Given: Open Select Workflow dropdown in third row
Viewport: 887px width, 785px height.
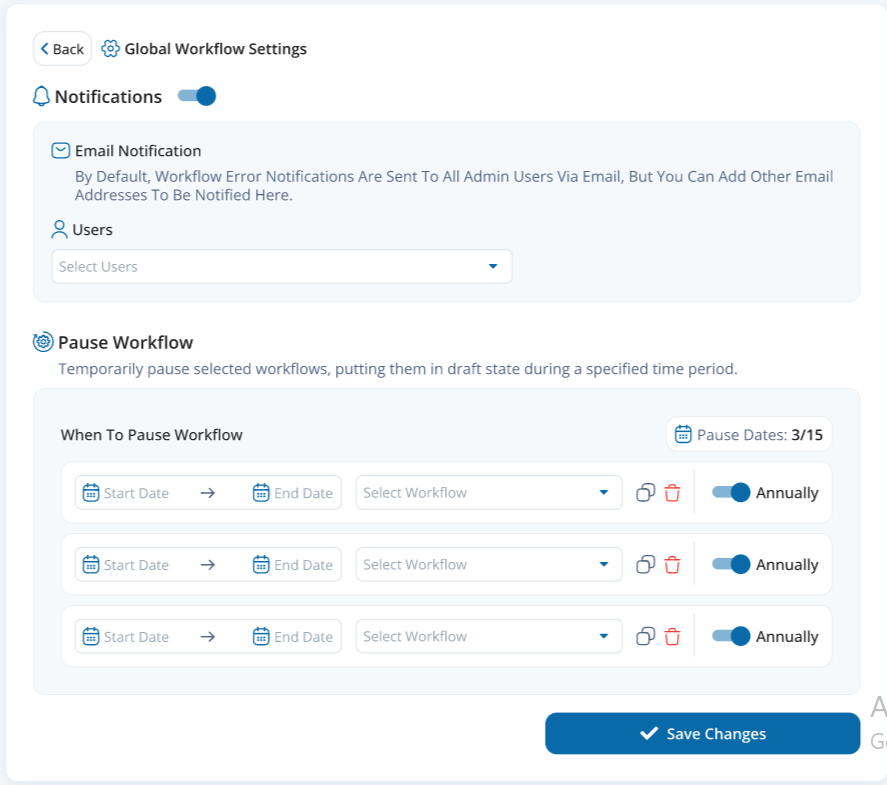Looking at the screenshot, I should coord(488,637).
